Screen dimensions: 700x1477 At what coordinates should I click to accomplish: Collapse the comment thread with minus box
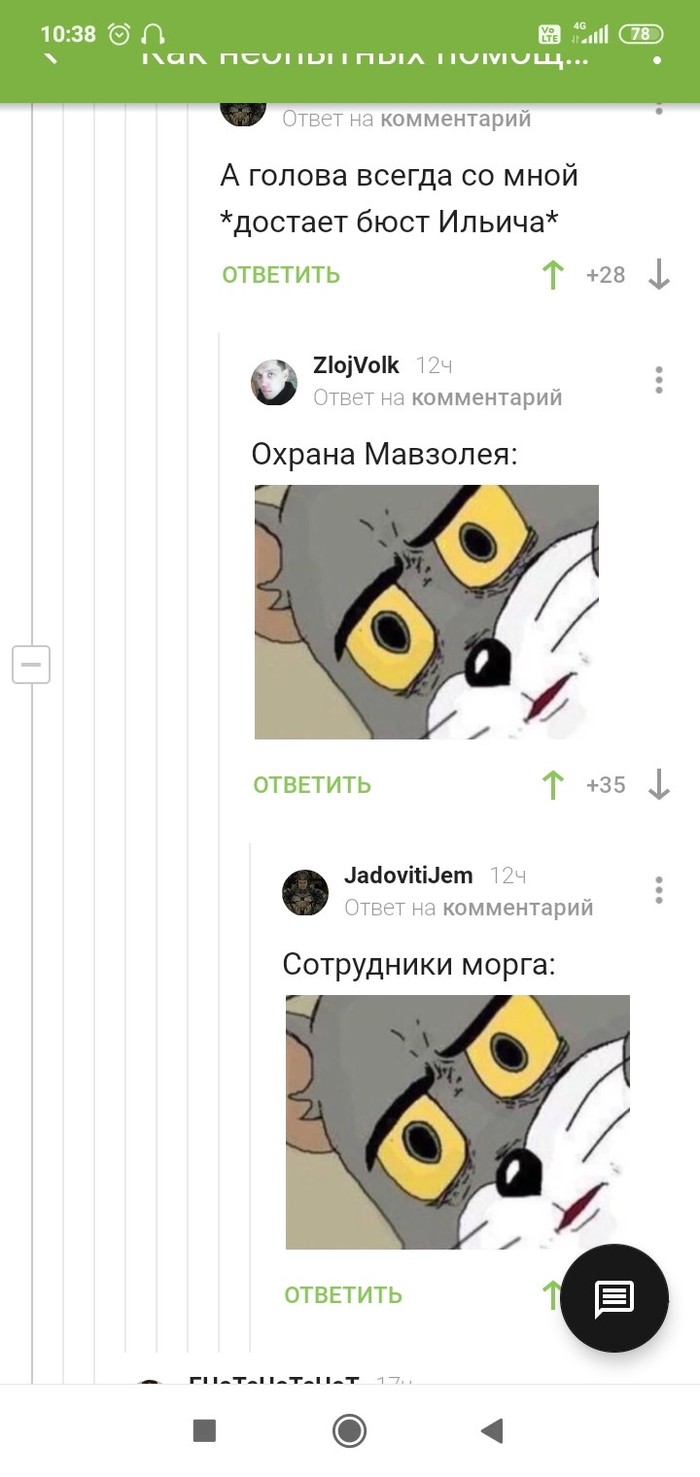click(x=31, y=664)
